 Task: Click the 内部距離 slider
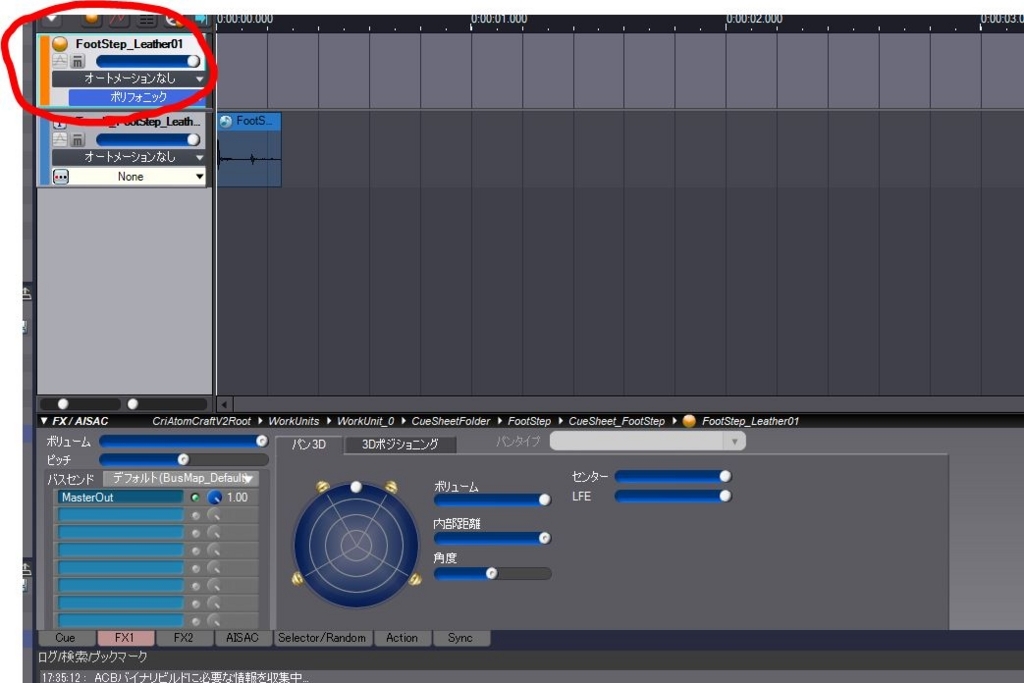pyautogui.click(x=492, y=538)
